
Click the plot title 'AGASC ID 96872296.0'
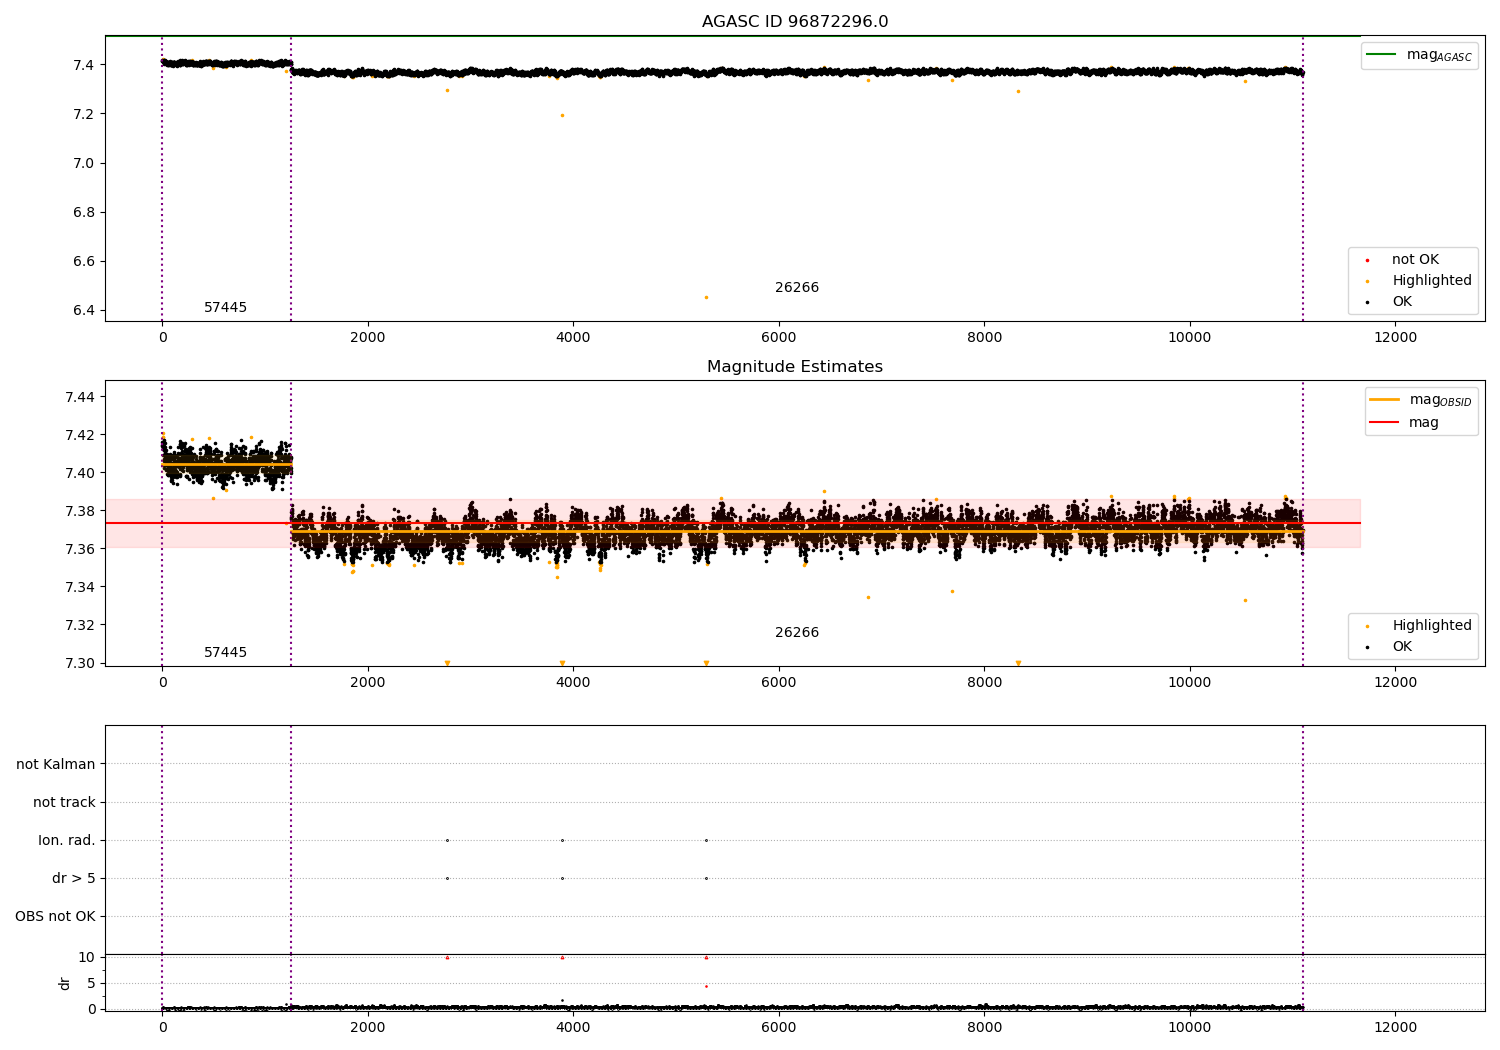coord(795,22)
